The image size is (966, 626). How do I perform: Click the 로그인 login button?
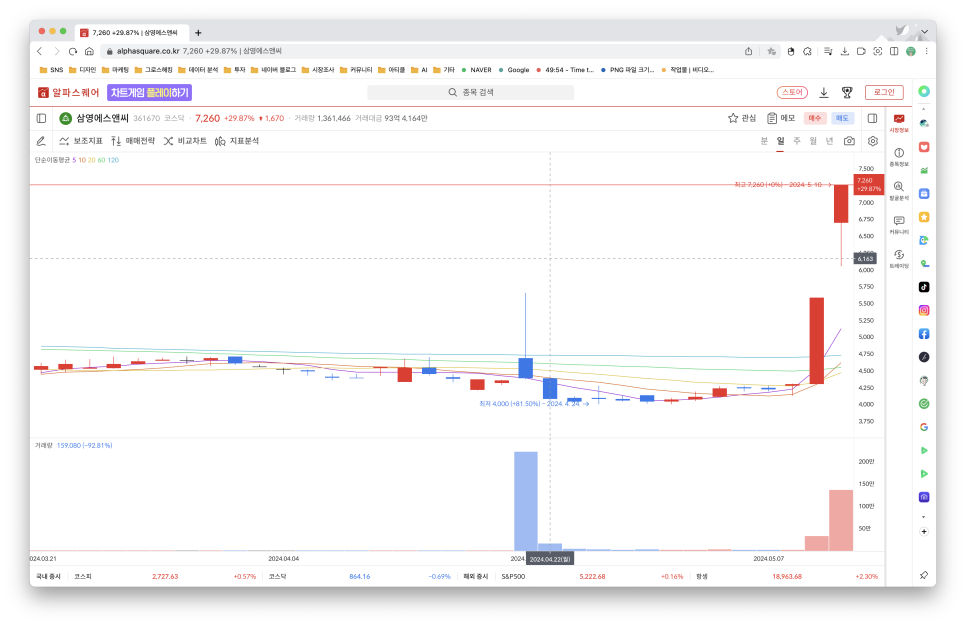[884, 92]
